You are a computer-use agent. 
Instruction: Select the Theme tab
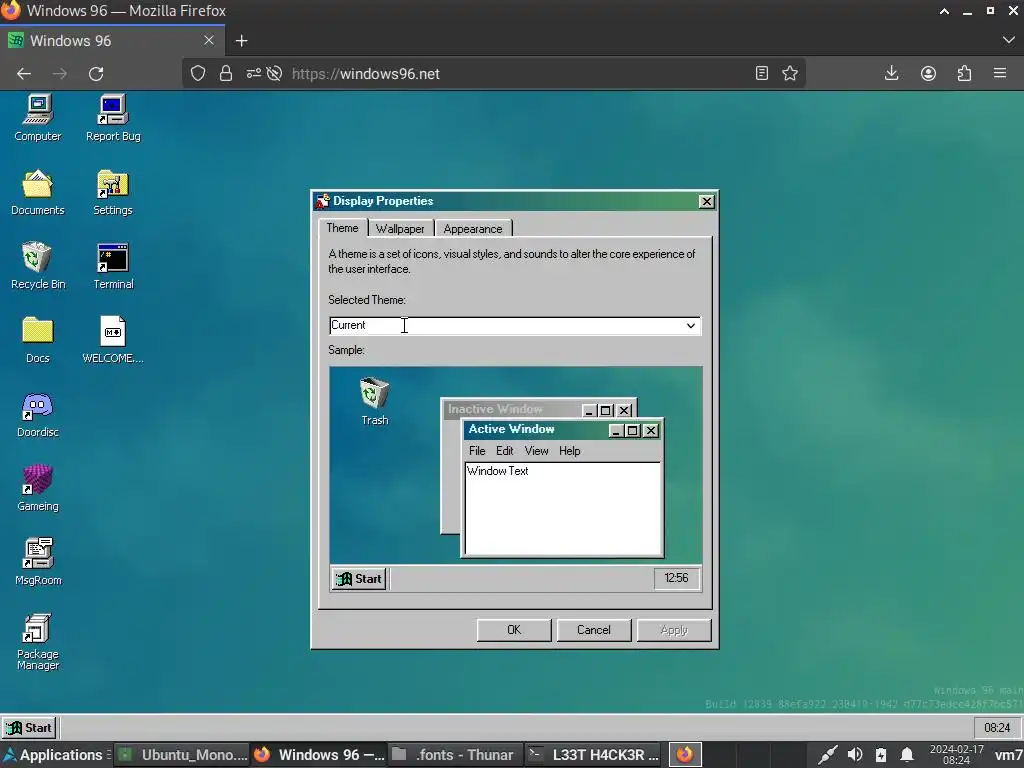pyautogui.click(x=342, y=228)
